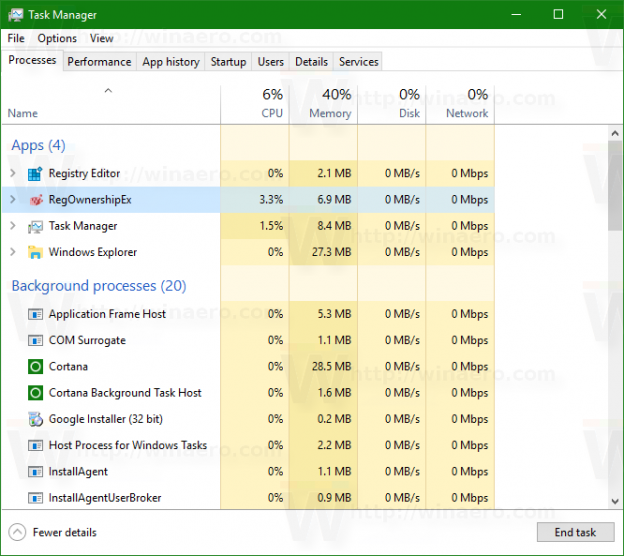The width and height of the screenshot is (624, 556).
Task: Switch to the Services tab
Action: click(x=359, y=62)
